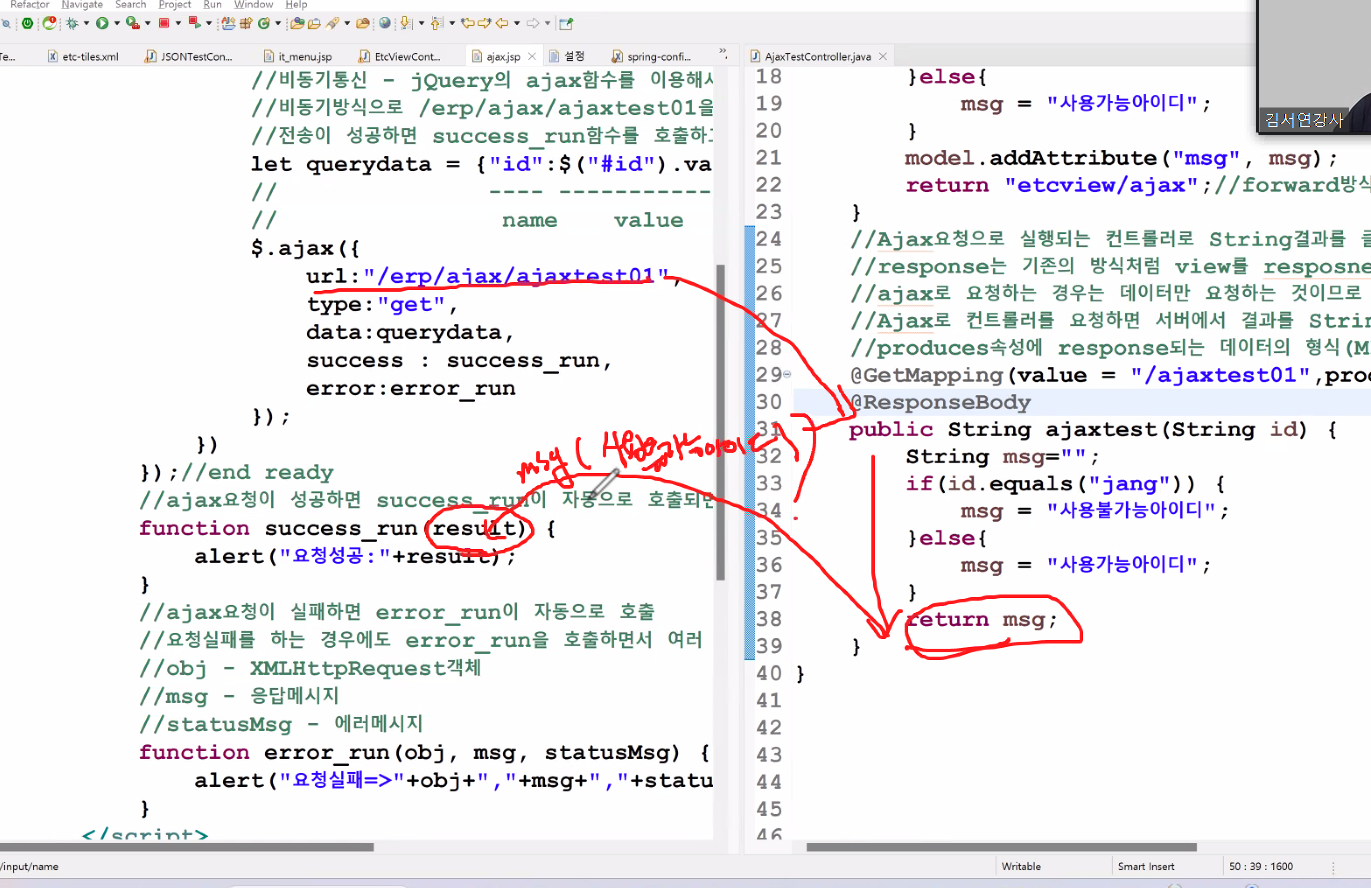This screenshot has width=1371, height=888.
Task: Click the red Stop square icon
Action: coord(164,22)
